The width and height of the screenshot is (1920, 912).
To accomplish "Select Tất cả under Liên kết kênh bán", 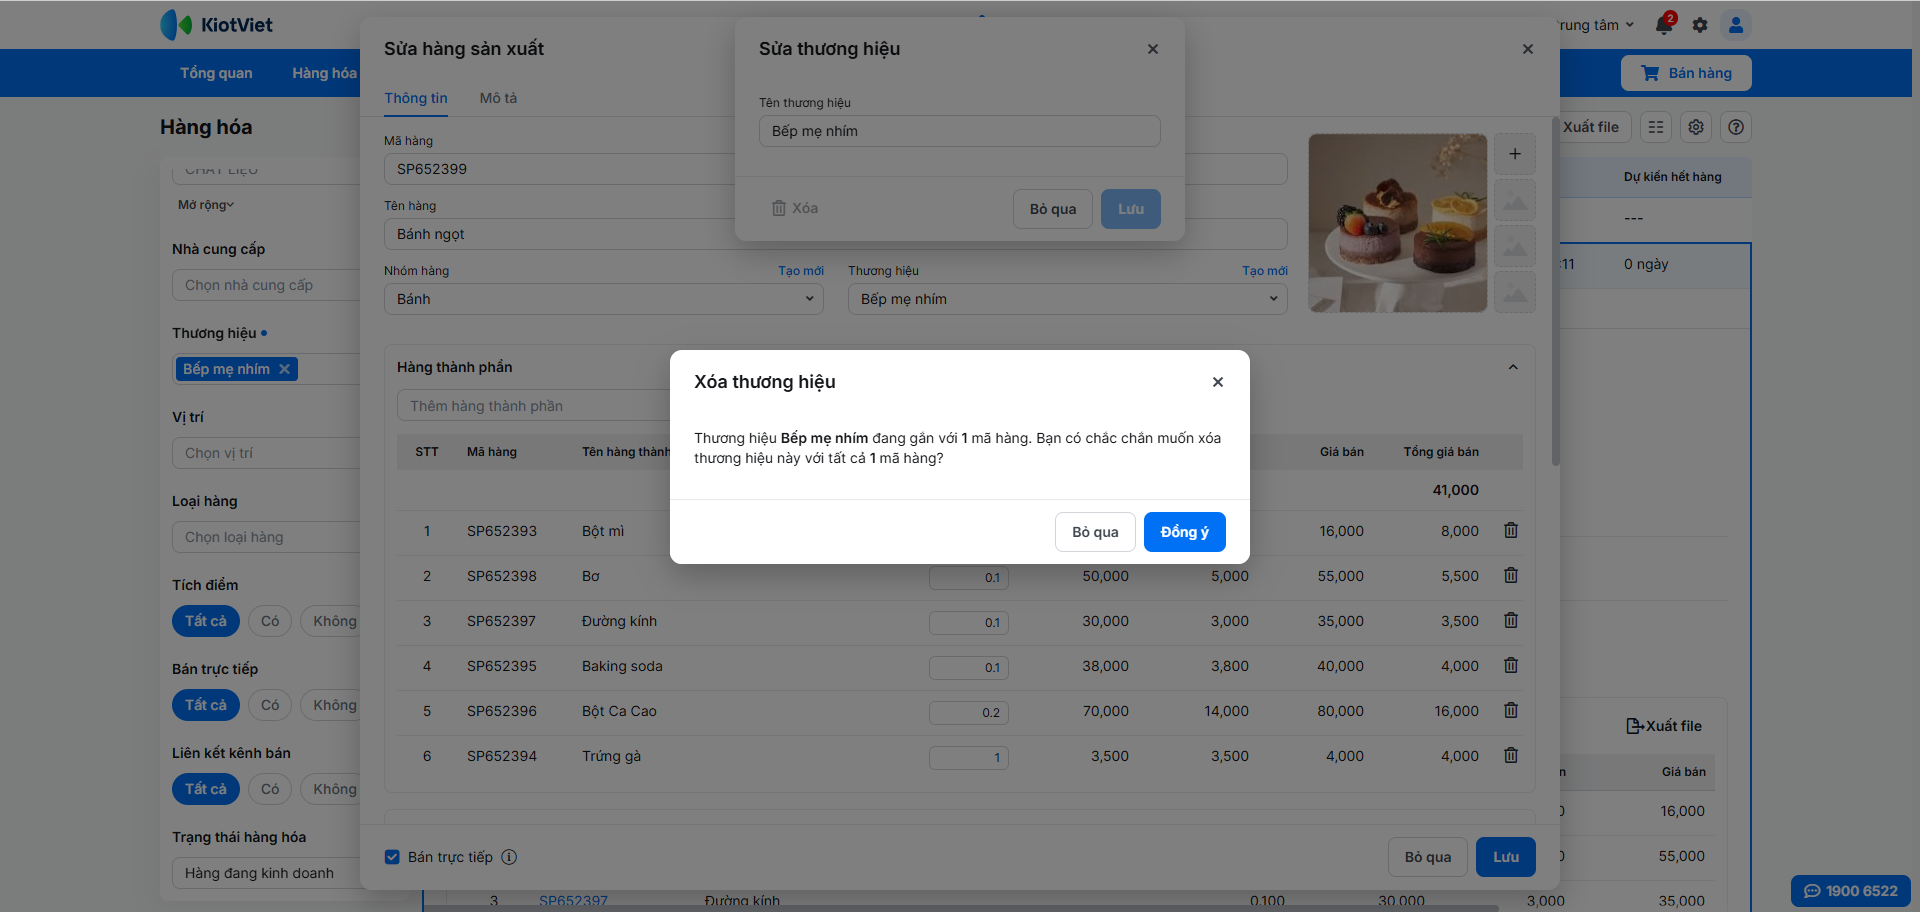I will coord(206,789).
